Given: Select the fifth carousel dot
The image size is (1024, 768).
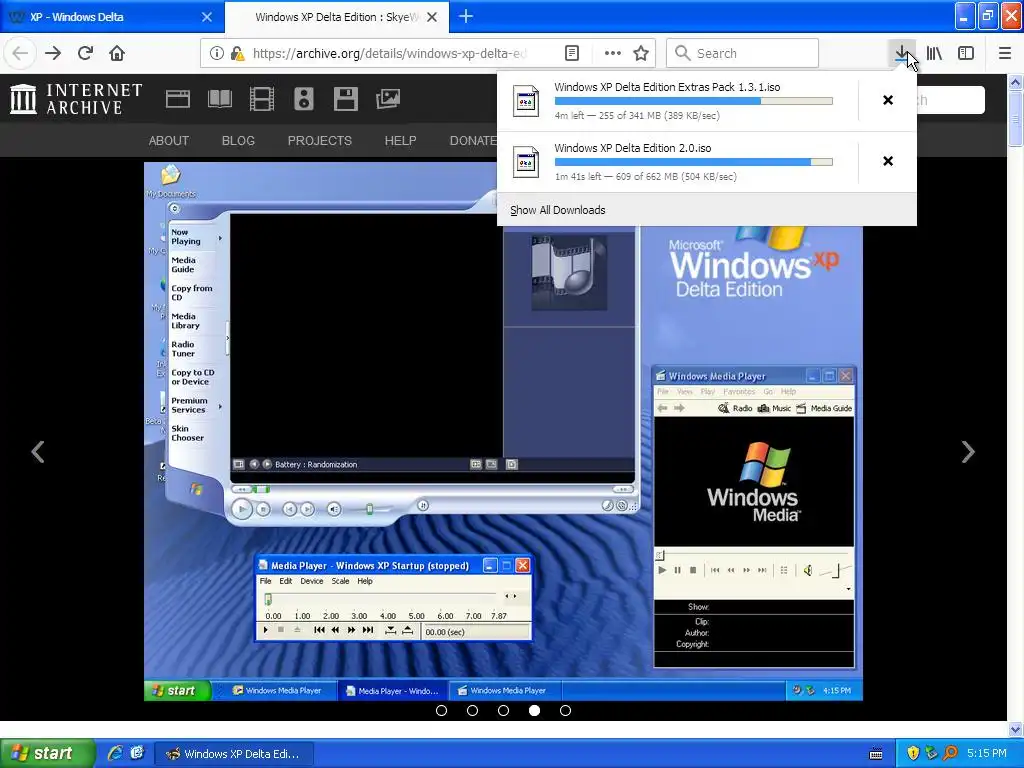Looking at the screenshot, I should (x=566, y=710).
